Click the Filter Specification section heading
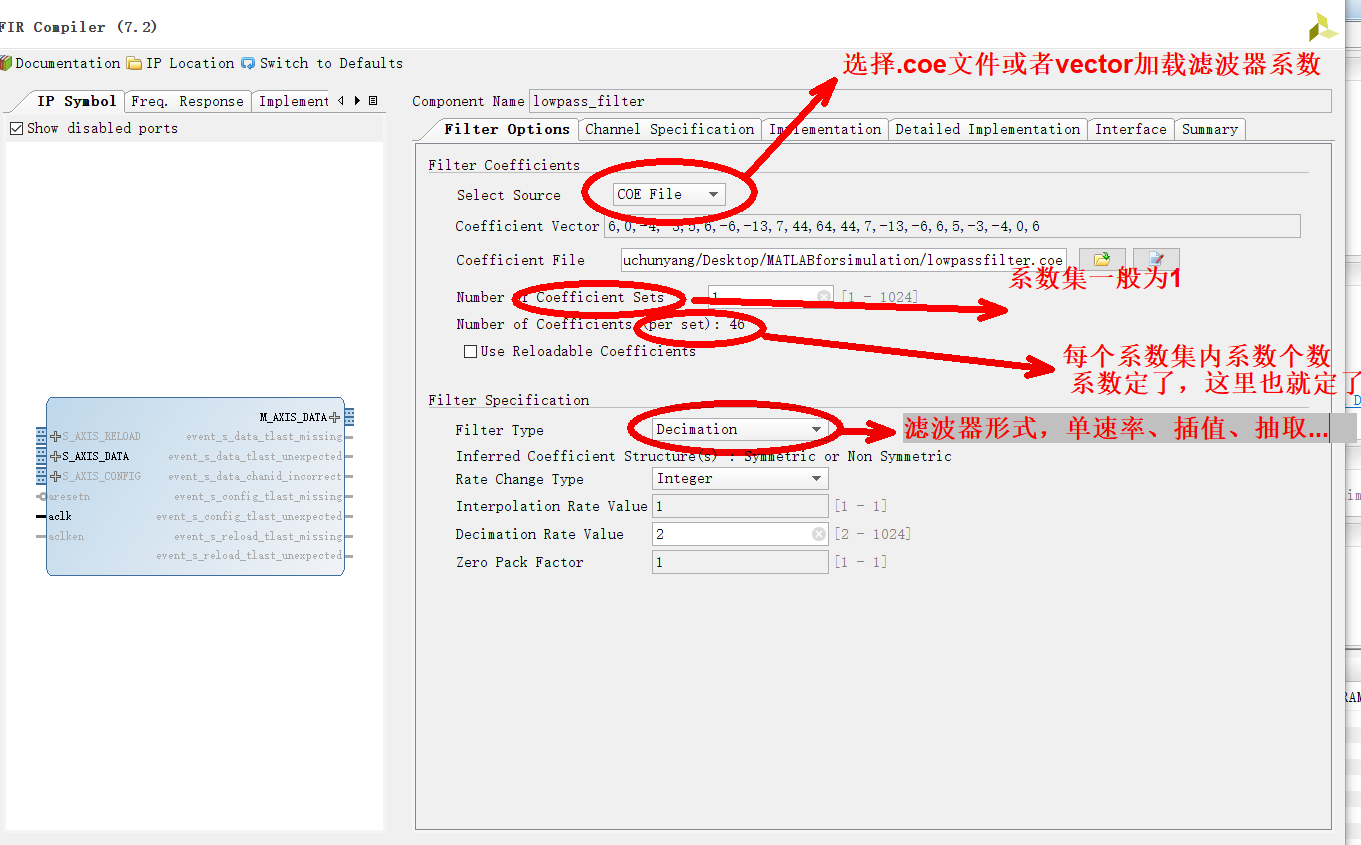The width and height of the screenshot is (1361, 845). point(509,400)
